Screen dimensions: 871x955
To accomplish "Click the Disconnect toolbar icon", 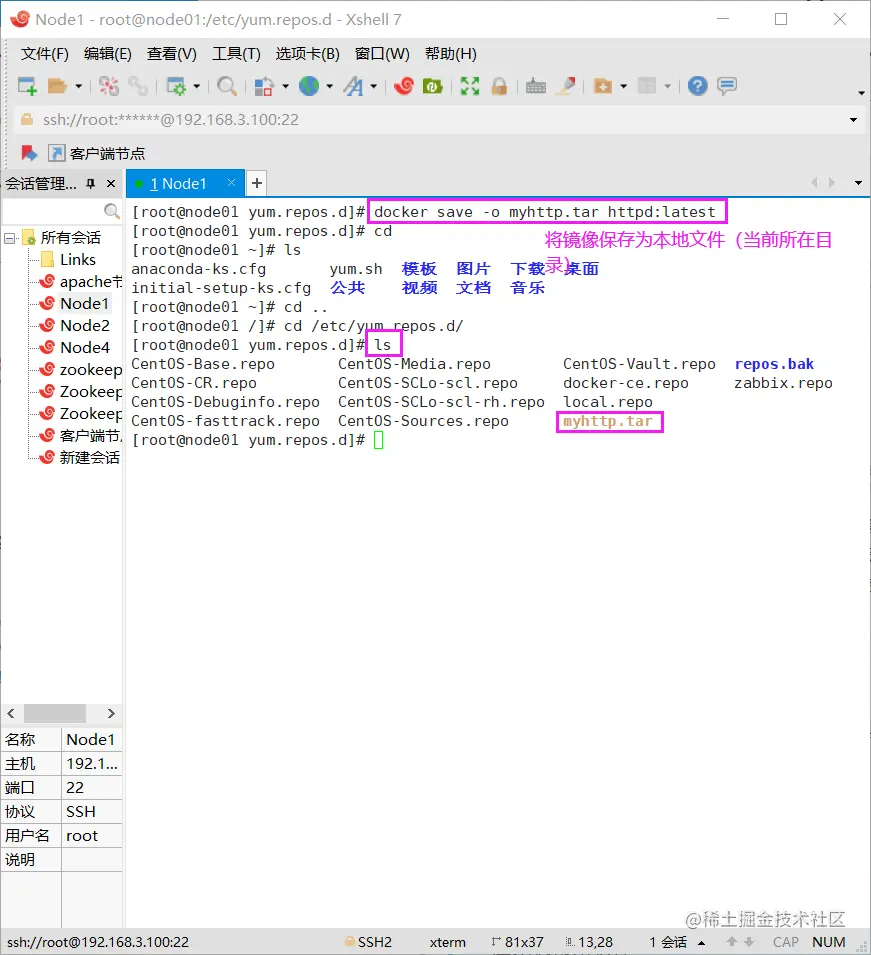I will [109, 86].
